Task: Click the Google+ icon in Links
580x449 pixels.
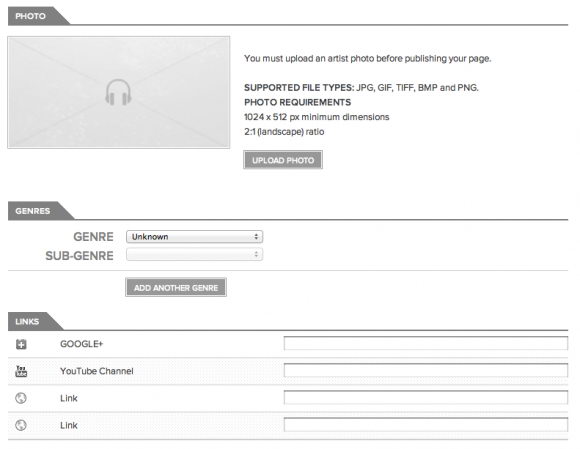Action: click(x=21, y=344)
